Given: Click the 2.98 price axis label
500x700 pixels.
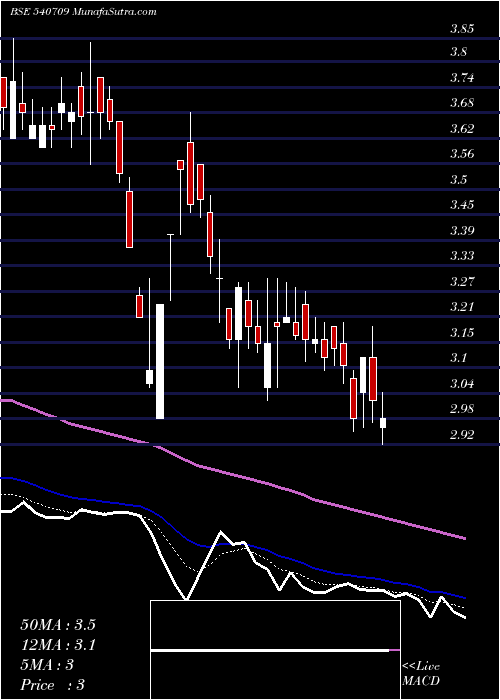Looking at the screenshot, I should [x=462, y=409].
